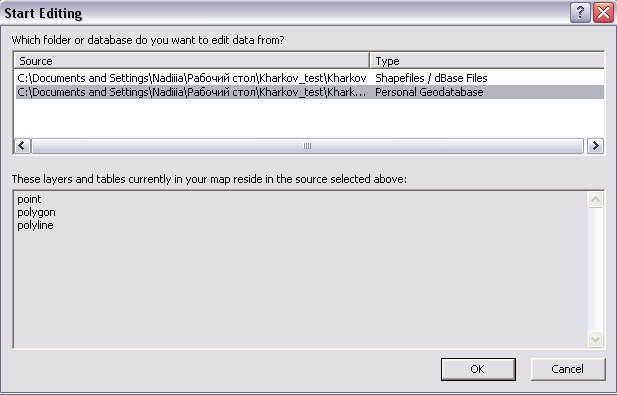This screenshot has height=395, width=617.
Task: Click the Type column header
Action: [x=487, y=61]
